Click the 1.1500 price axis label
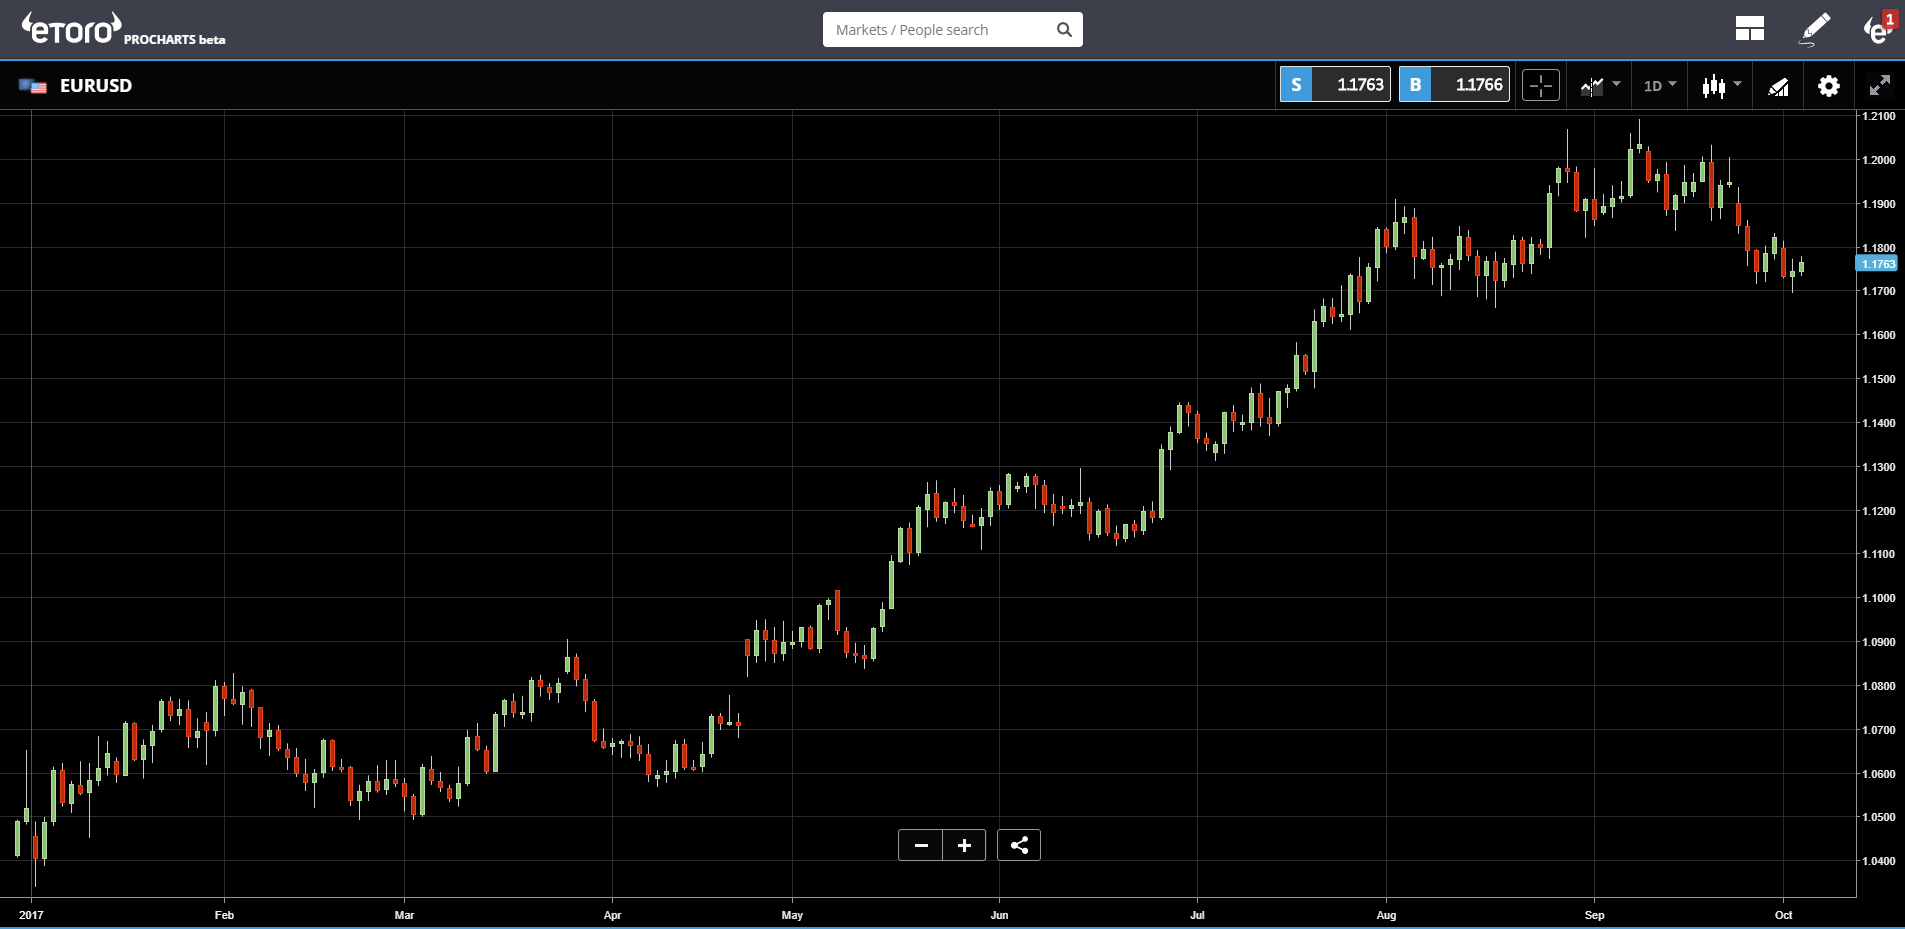Screen dimensions: 1905x929 [1878, 379]
